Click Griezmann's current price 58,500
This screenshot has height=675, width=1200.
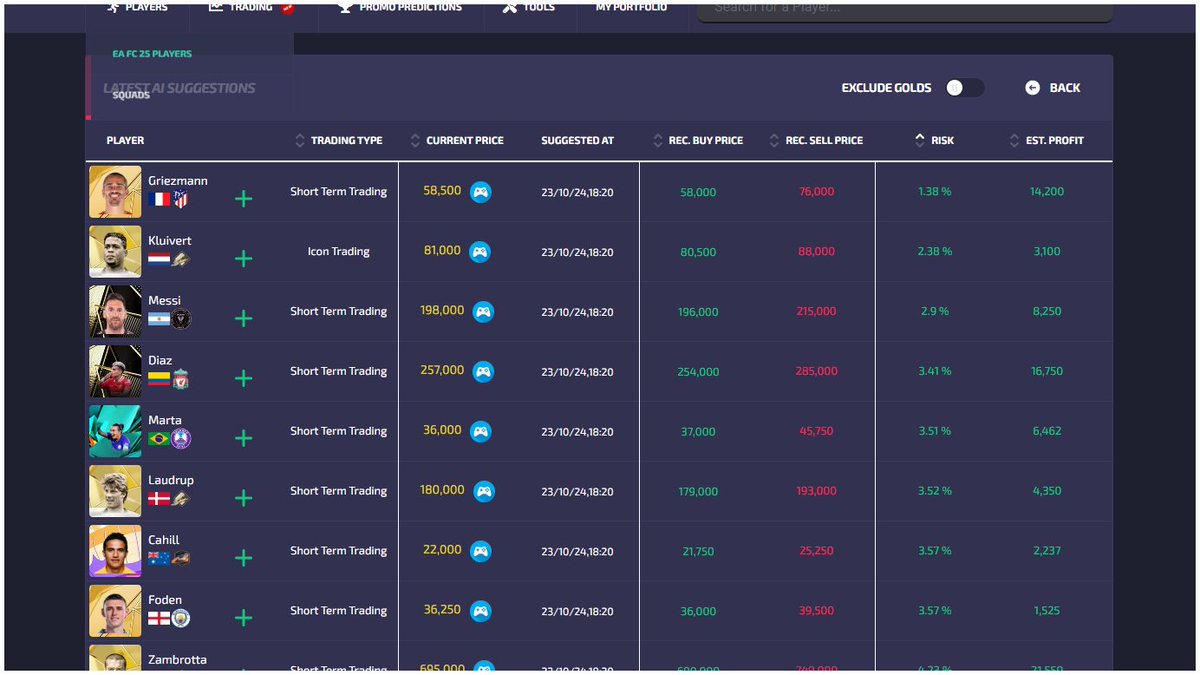coord(442,191)
